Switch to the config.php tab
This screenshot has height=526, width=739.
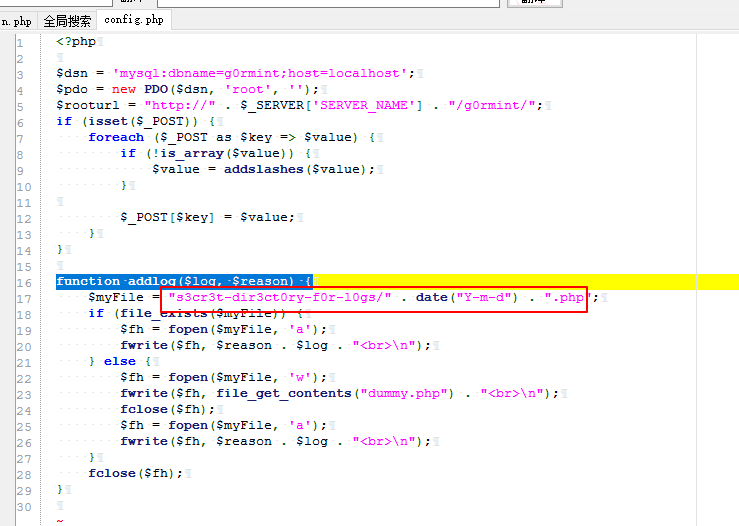134,20
